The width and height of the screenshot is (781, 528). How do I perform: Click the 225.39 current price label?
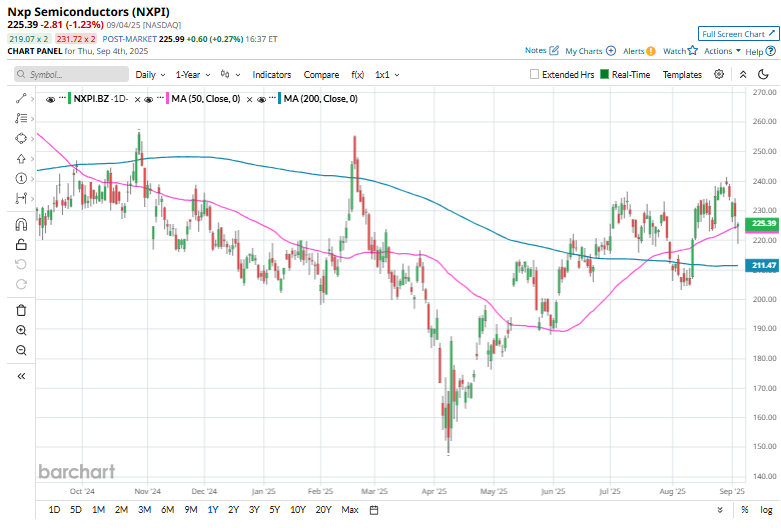(762, 224)
